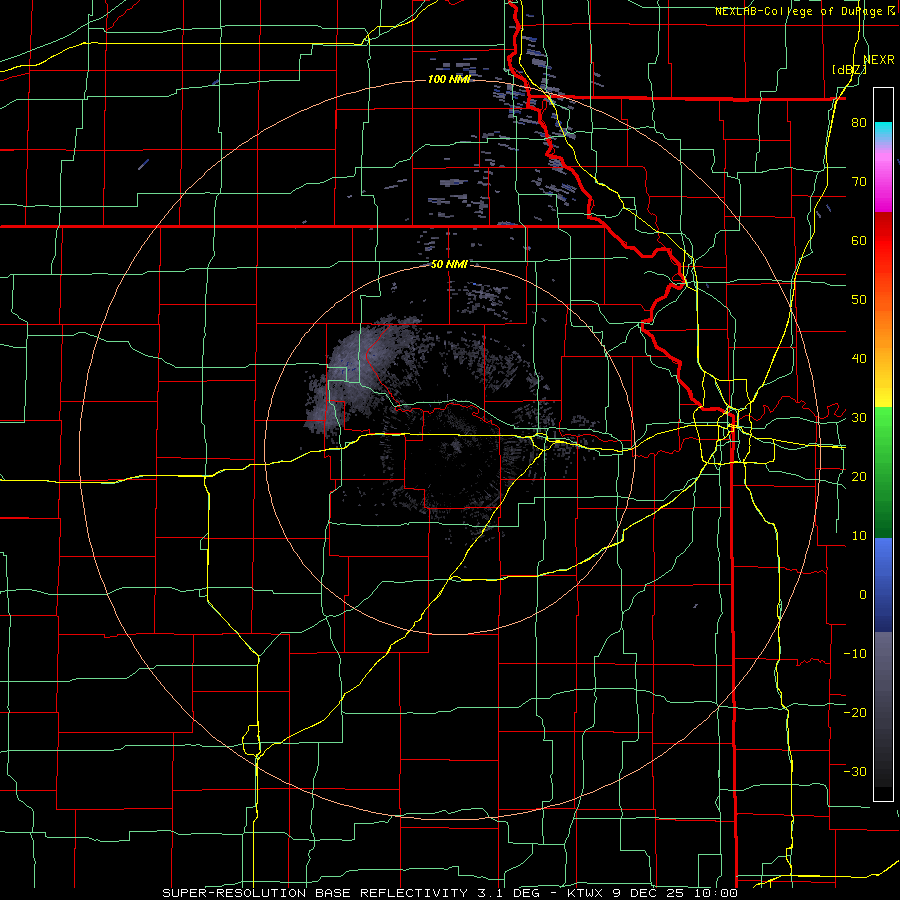Click the green segment of the reflectivity color bar
Screen dimensions: 900x900
(883, 472)
